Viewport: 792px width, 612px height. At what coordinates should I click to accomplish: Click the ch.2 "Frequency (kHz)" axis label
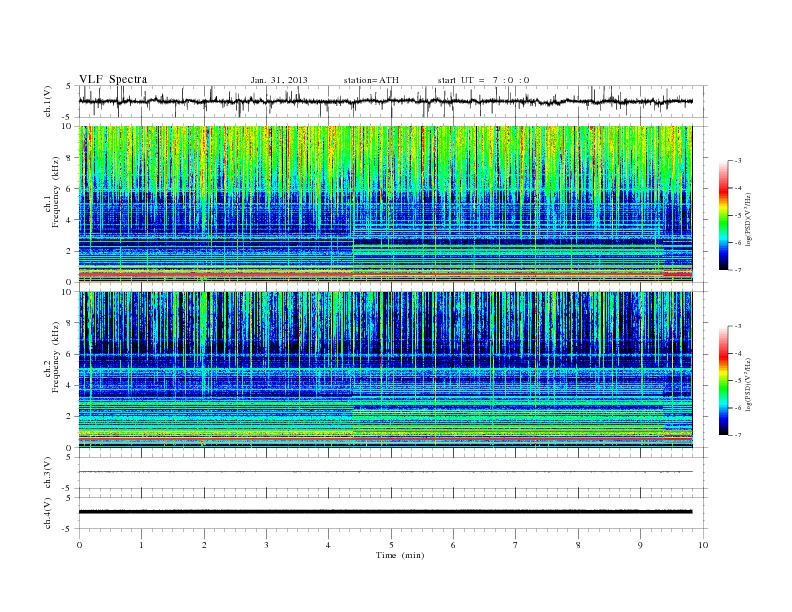pos(56,356)
